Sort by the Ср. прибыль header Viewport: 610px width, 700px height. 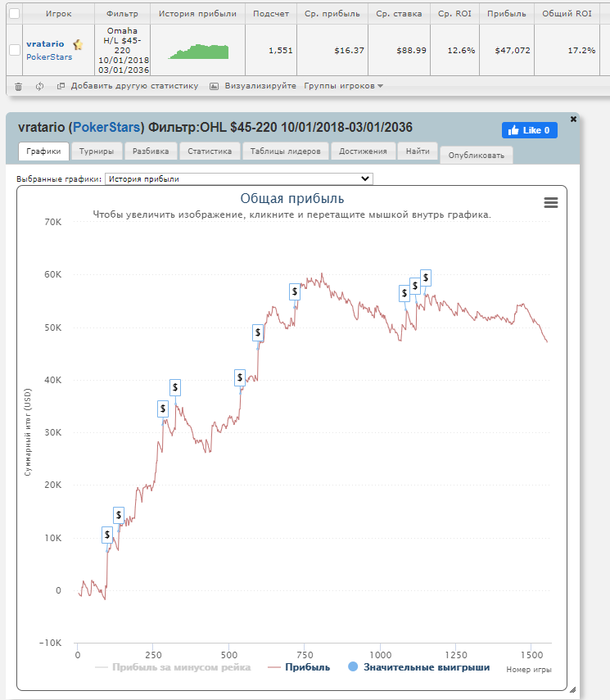coord(332,13)
